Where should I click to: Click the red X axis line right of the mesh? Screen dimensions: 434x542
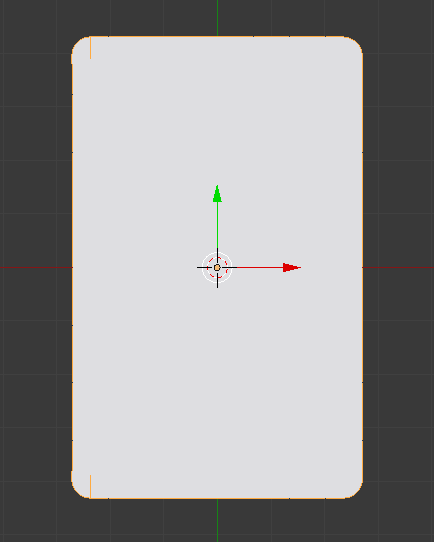coord(398,268)
